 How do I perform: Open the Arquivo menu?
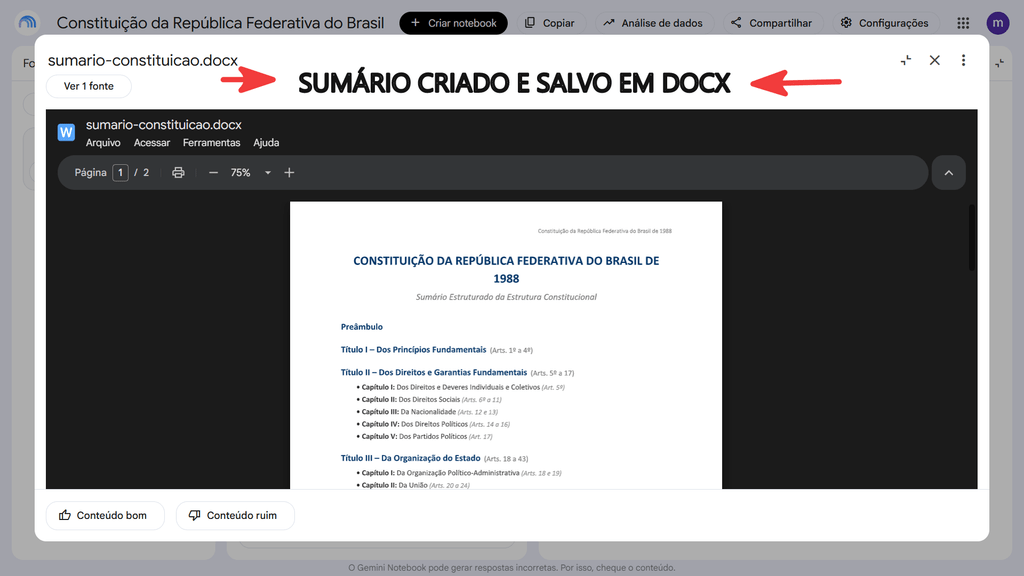pos(103,142)
